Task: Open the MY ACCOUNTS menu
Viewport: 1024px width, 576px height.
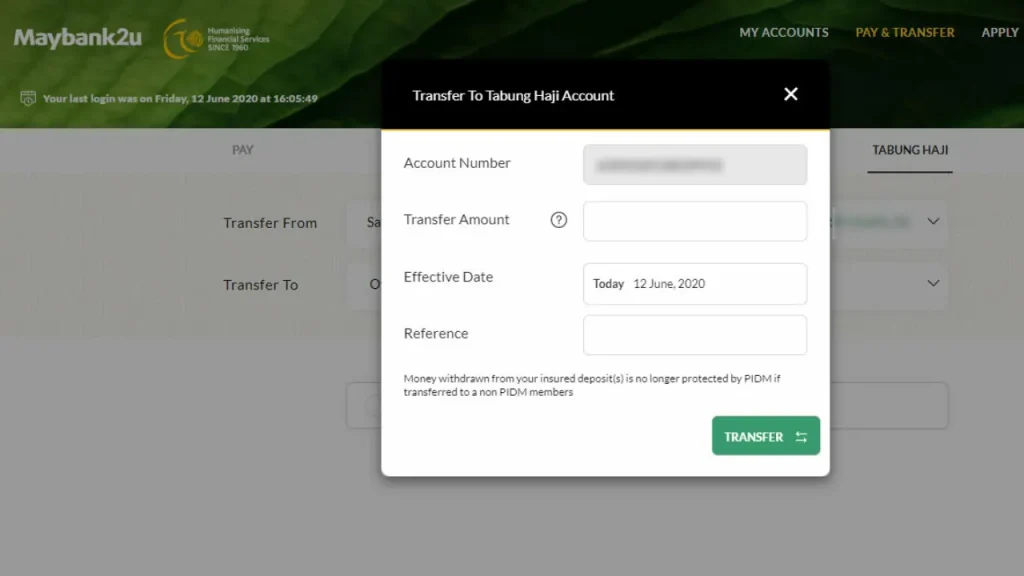Action: coord(784,32)
